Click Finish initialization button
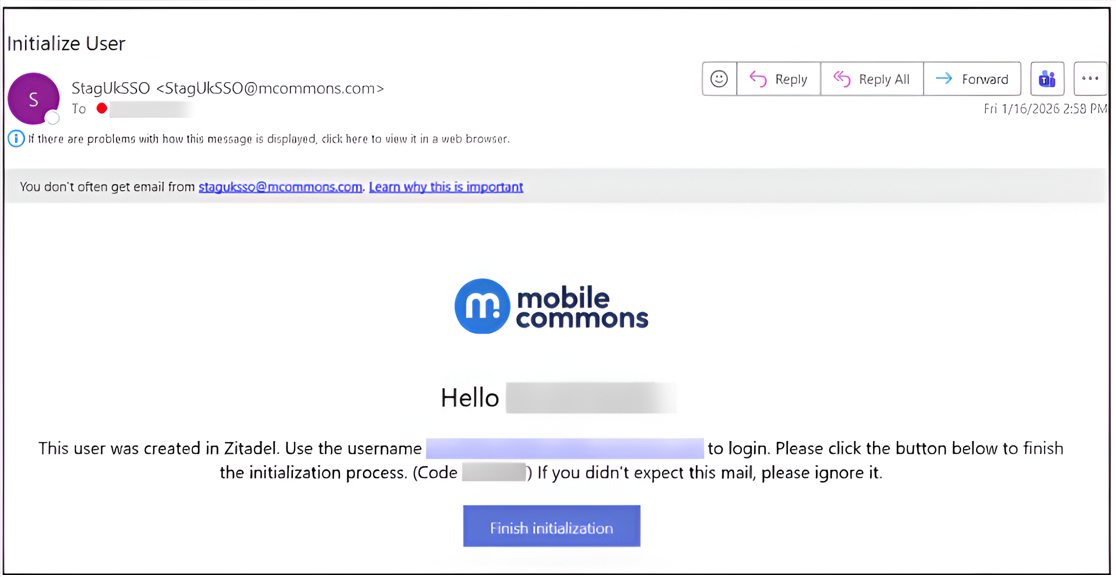Screen dimensions: 1116x577 point(551,527)
